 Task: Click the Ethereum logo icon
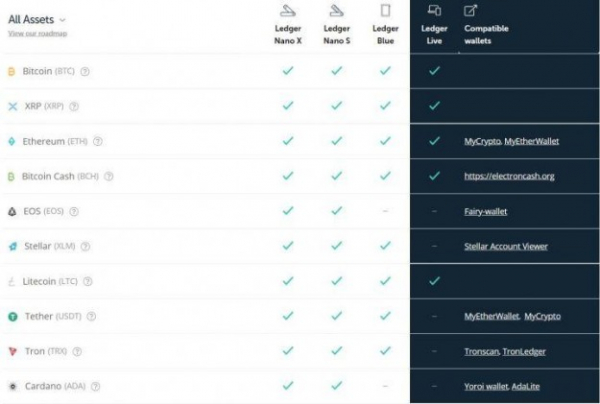tap(12, 141)
